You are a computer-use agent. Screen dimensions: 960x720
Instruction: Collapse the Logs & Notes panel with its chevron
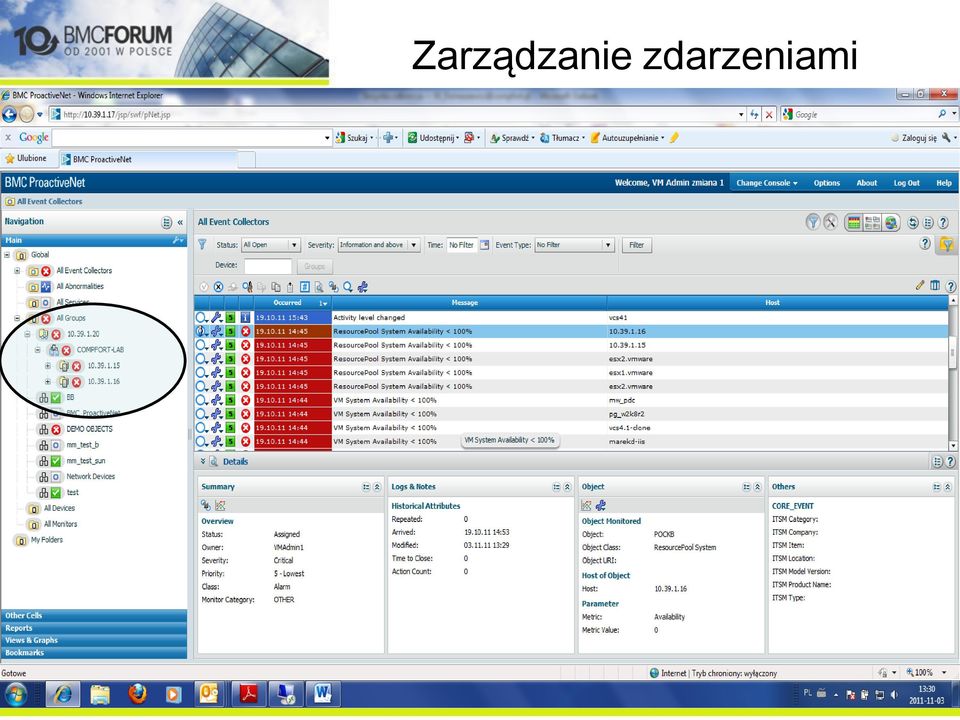coord(567,487)
